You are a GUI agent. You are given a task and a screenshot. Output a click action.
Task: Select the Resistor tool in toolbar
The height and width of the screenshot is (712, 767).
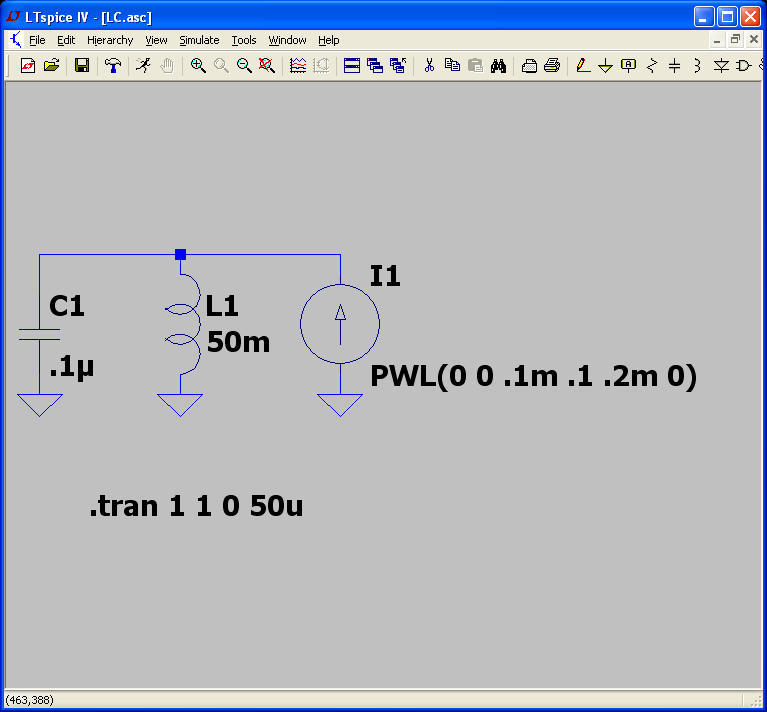652,66
